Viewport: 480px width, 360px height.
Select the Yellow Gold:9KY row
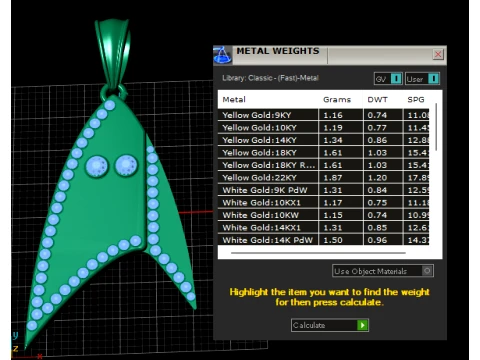[x=323, y=115]
